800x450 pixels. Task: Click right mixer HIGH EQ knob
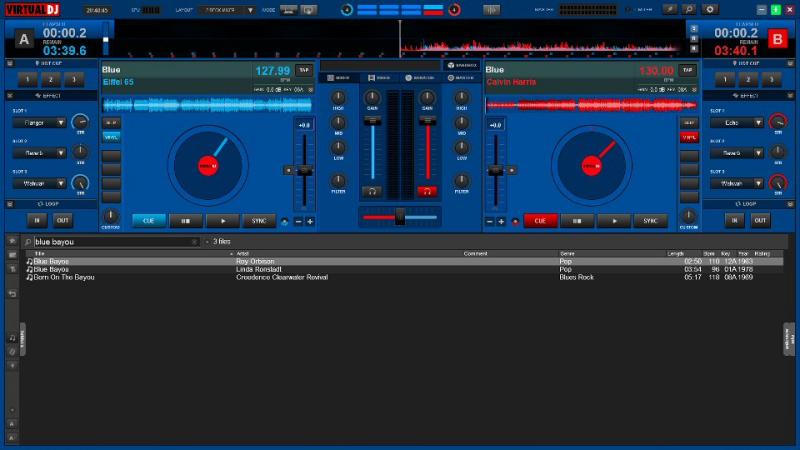pyautogui.click(x=462, y=97)
